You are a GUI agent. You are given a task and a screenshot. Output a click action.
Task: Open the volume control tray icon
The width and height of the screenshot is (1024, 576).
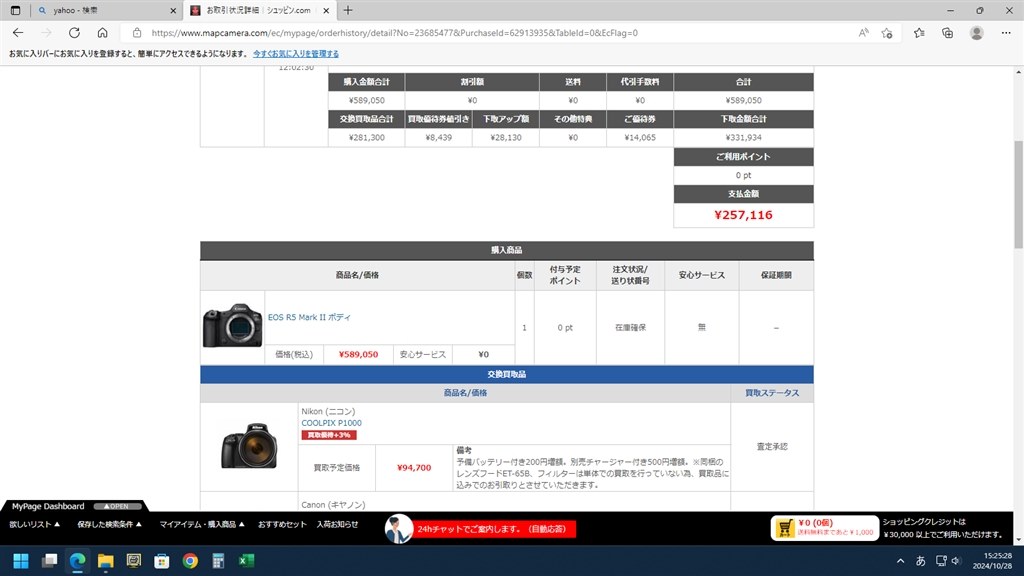(x=956, y=560)
